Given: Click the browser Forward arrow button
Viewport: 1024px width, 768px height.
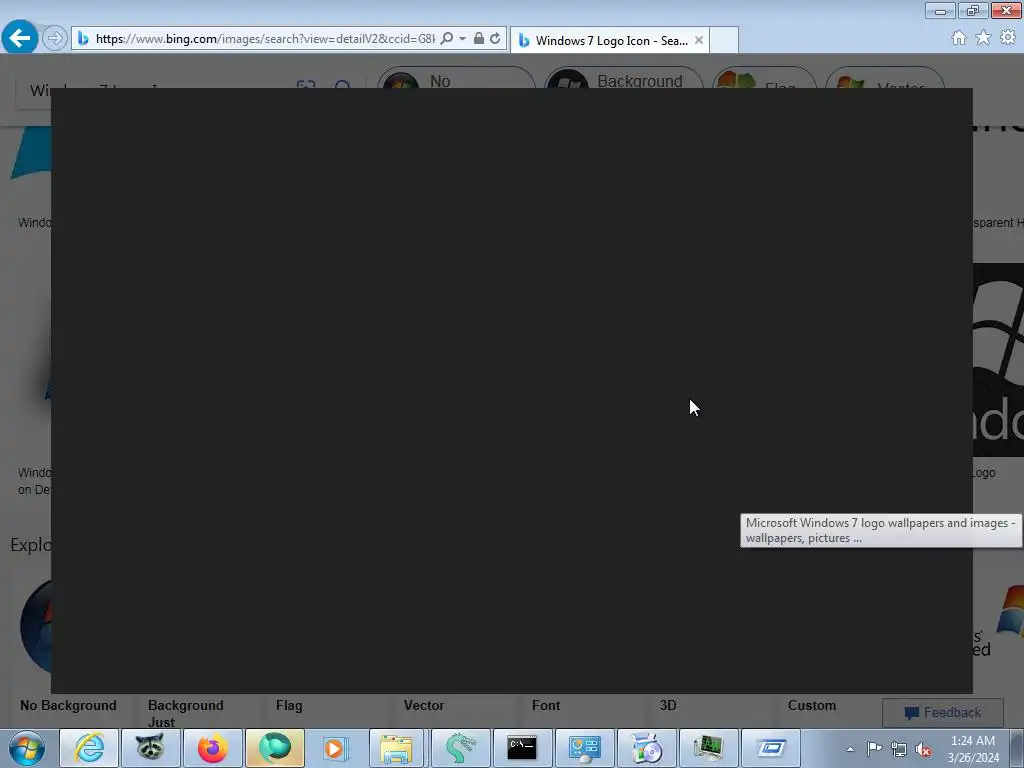Looking at the screenshot, I should pos(55,39).
